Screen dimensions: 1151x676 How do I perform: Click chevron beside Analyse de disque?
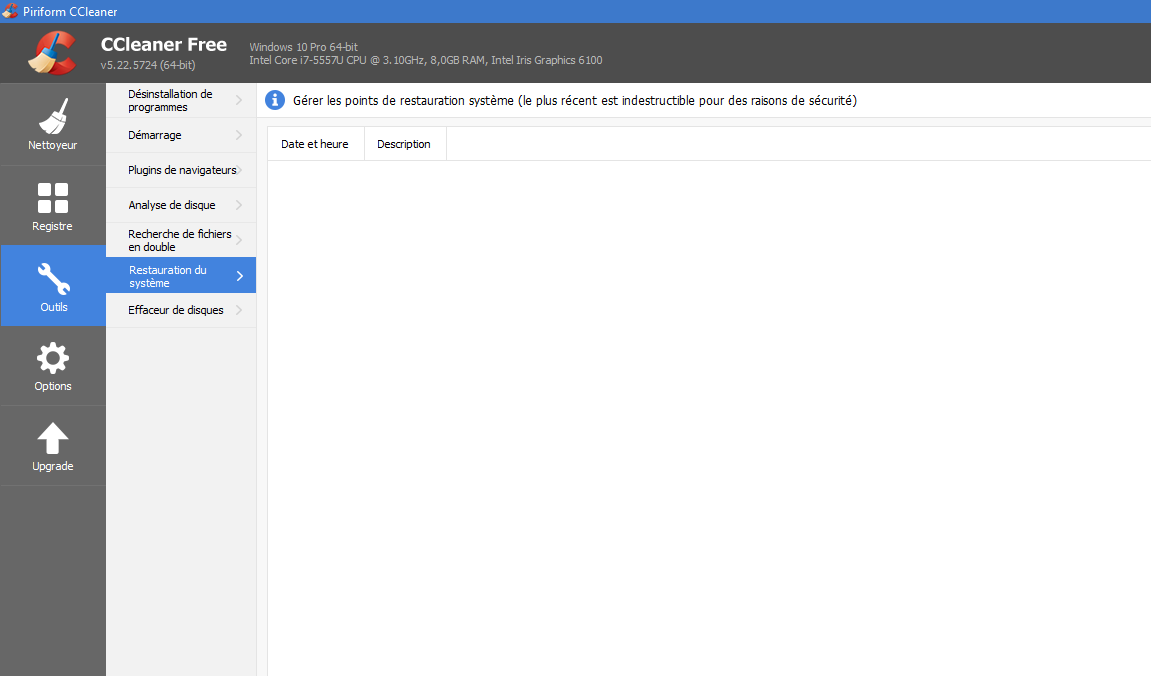239,205
